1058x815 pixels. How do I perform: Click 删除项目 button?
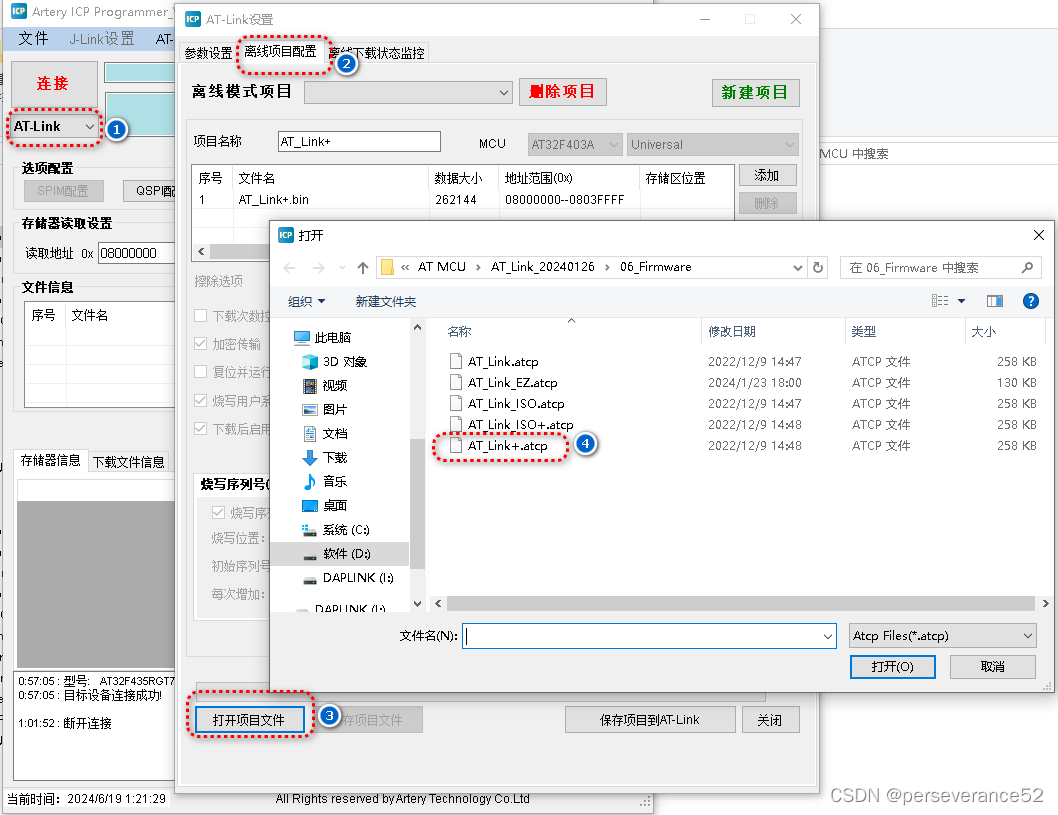point(562,92)
